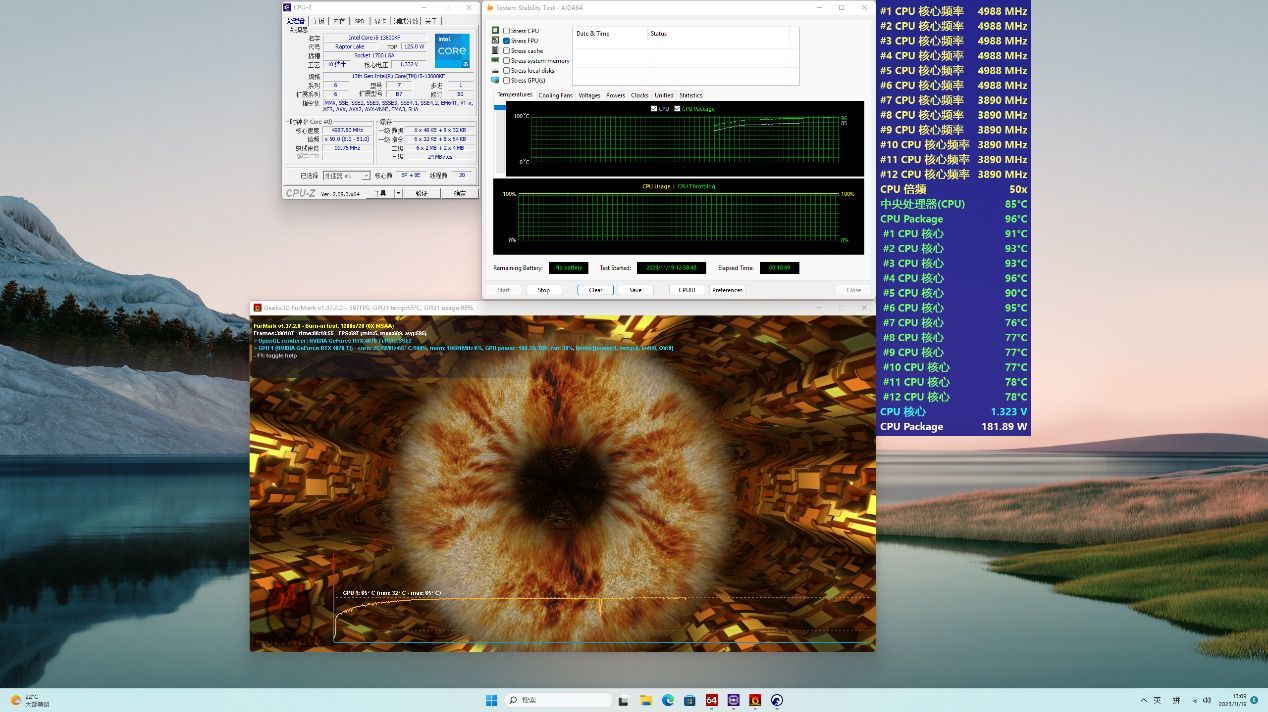Image resolution: width=1268 pixels, height=712 pixels.
Task: Open File Explorer from the taskbar
Action: click(646, 700)
